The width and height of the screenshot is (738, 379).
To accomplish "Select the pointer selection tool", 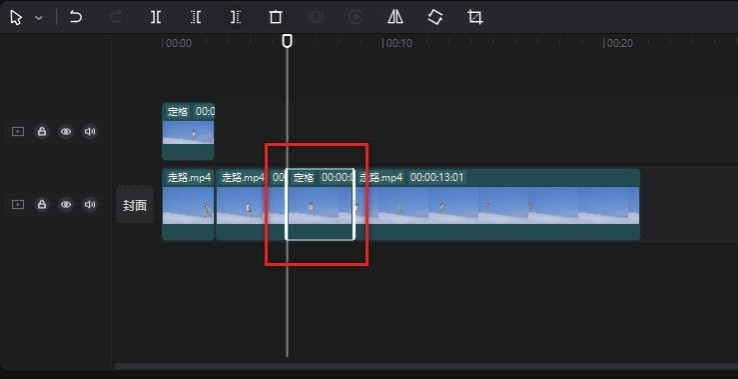I will click(16, 18).
